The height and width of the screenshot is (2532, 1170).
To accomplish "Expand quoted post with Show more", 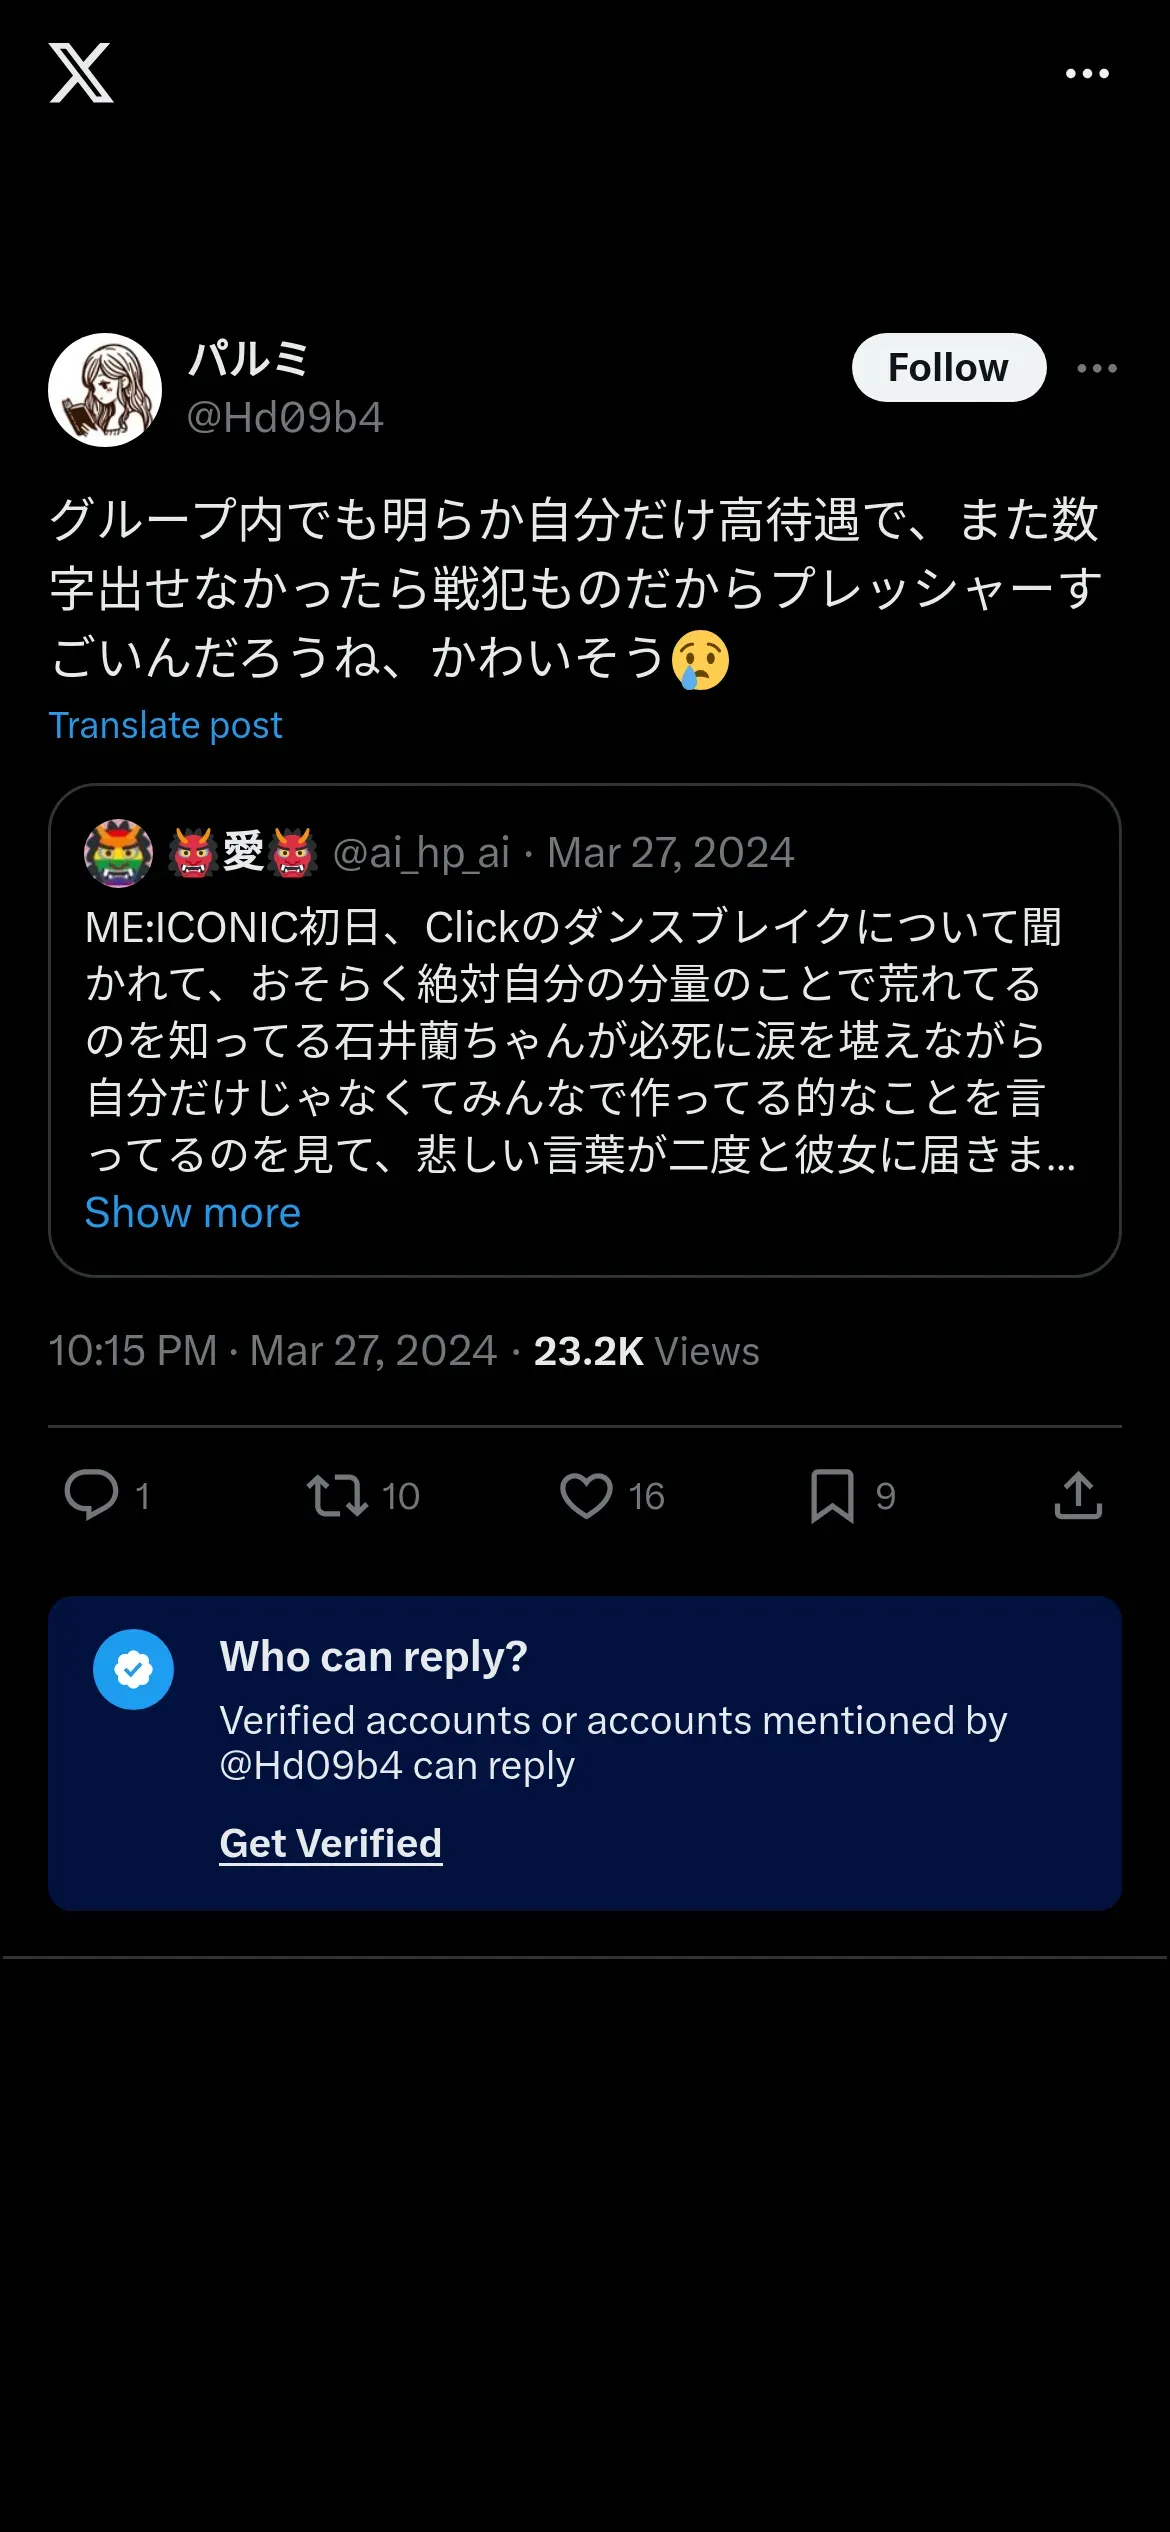I will click(x=192, y=1213).
